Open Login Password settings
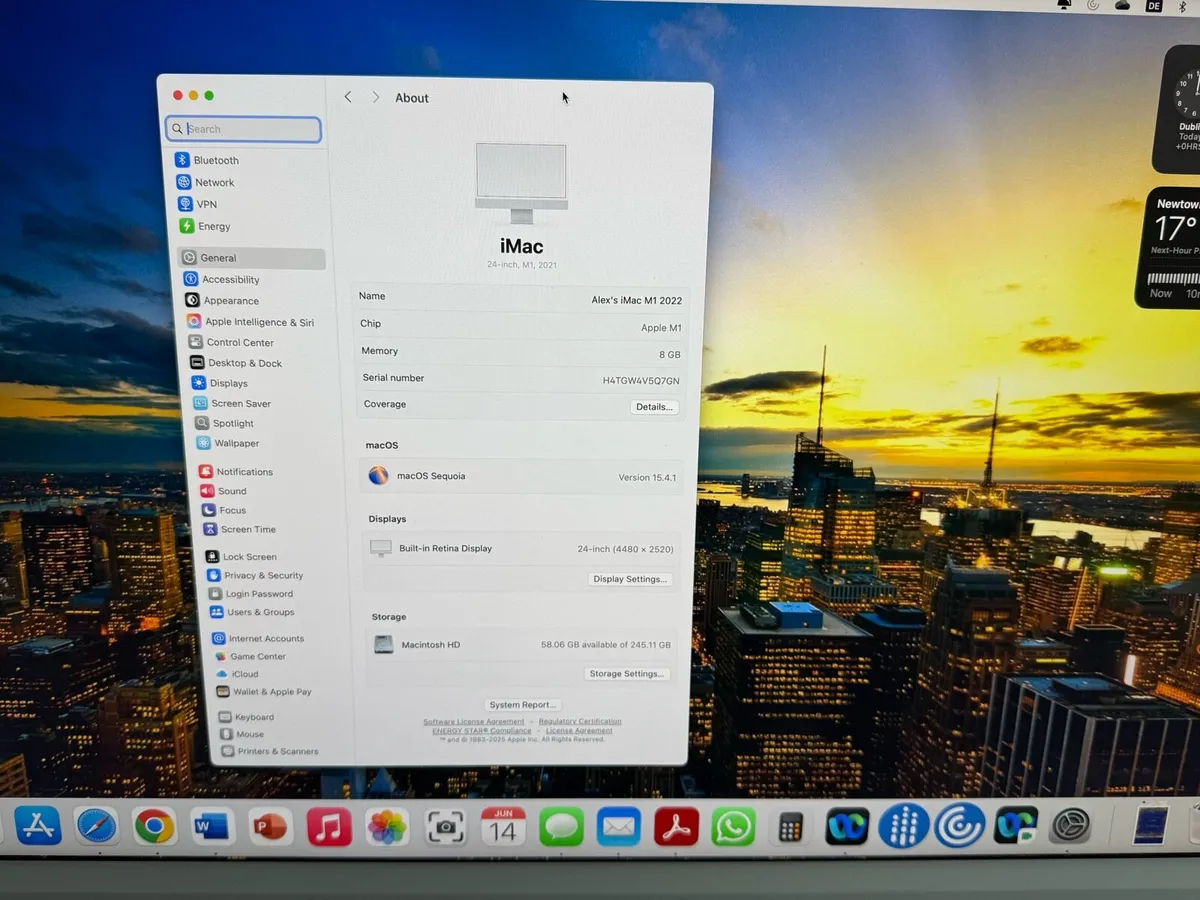Image resolution: width=1200 pixels, height=900 pixels. [251, 593]
